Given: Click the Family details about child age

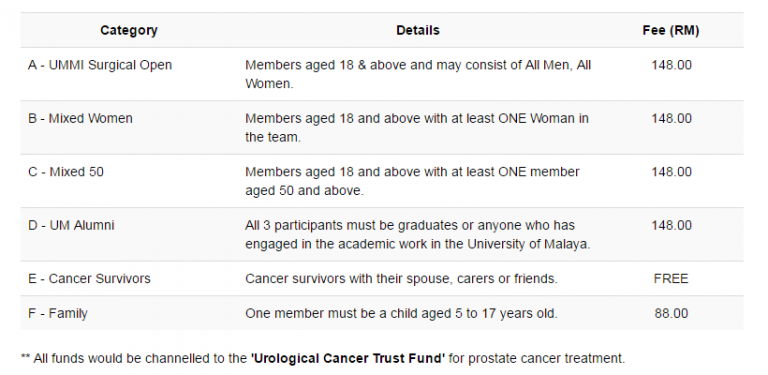Looking at the screenshot, I should click(401, 313).
